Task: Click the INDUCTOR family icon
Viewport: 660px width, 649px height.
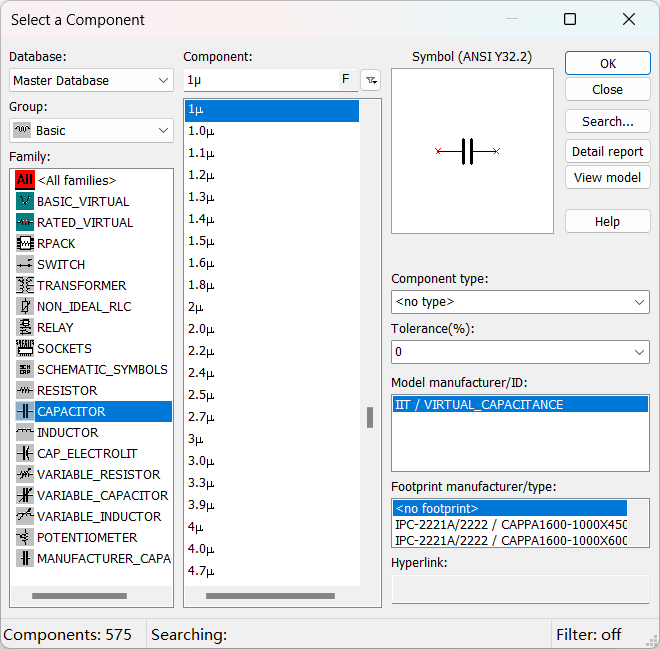Action: pyautogui.click(x=25, y=432)
